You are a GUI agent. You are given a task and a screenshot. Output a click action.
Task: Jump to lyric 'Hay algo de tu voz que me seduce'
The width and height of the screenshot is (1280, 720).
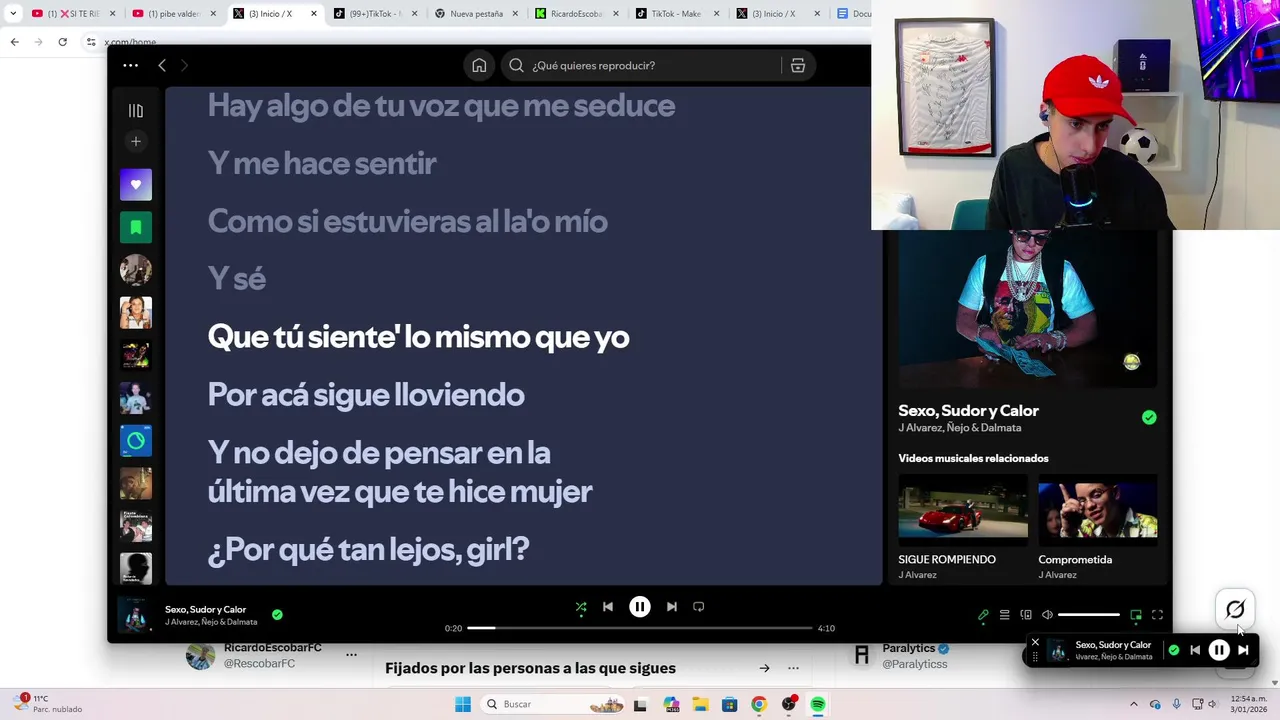tap(441, 105)
